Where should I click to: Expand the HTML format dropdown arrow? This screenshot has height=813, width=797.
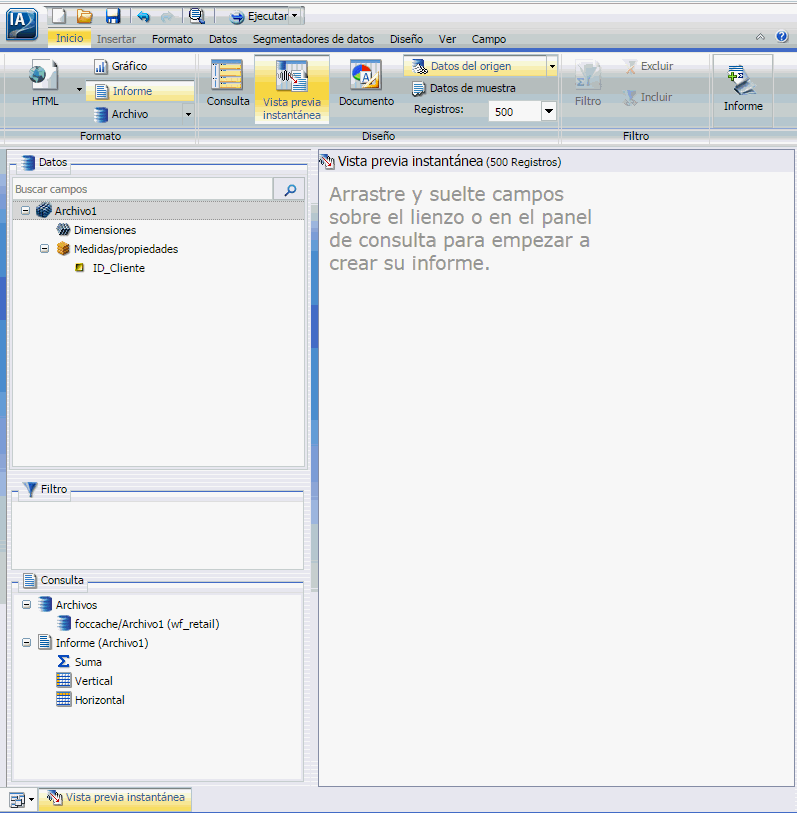click(x=79, y=89)
